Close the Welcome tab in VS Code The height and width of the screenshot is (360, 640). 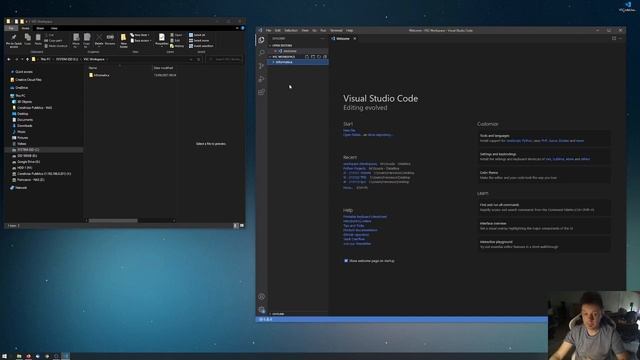[x=355, y=38]
